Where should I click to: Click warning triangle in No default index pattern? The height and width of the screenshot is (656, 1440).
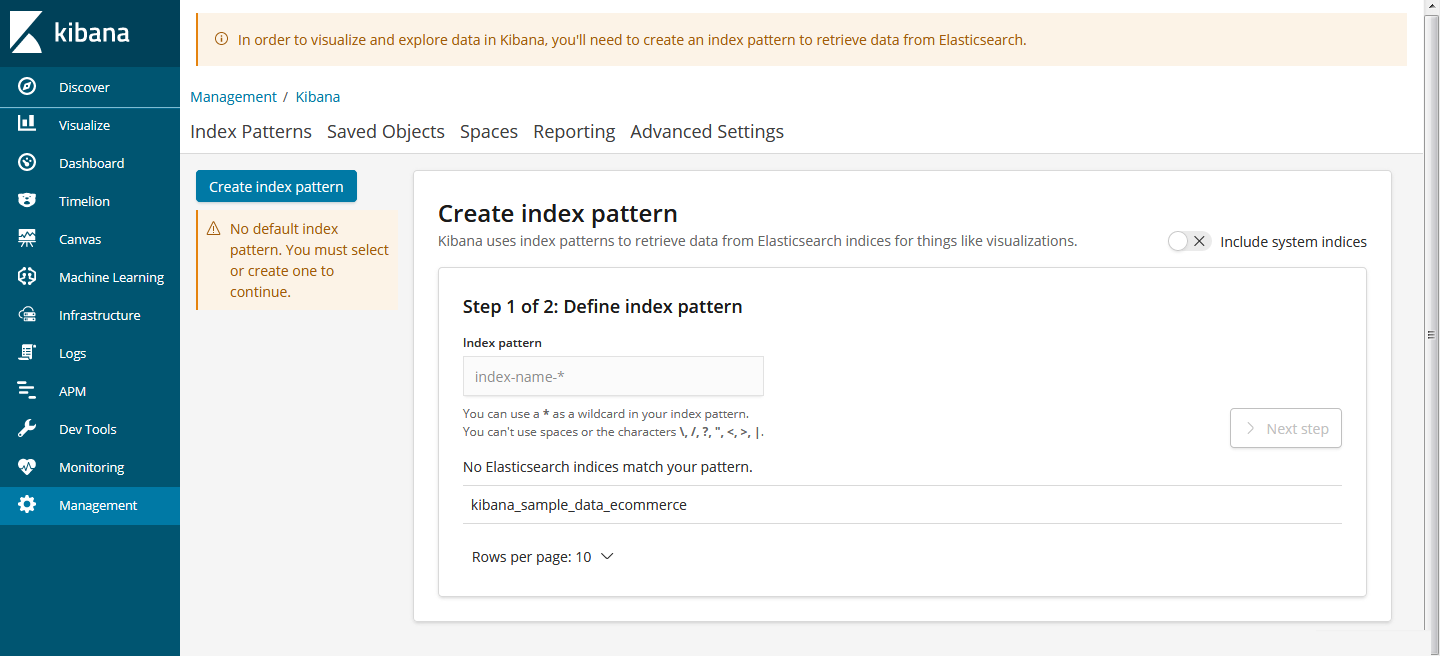[x=213, y=229]
